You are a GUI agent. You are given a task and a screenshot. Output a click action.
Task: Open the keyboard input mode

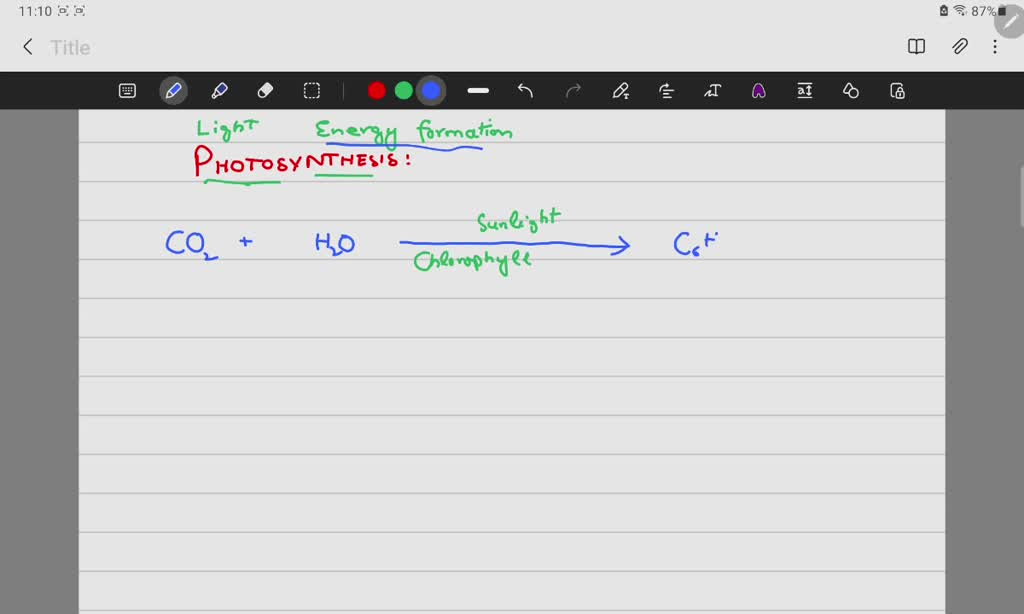127,90
